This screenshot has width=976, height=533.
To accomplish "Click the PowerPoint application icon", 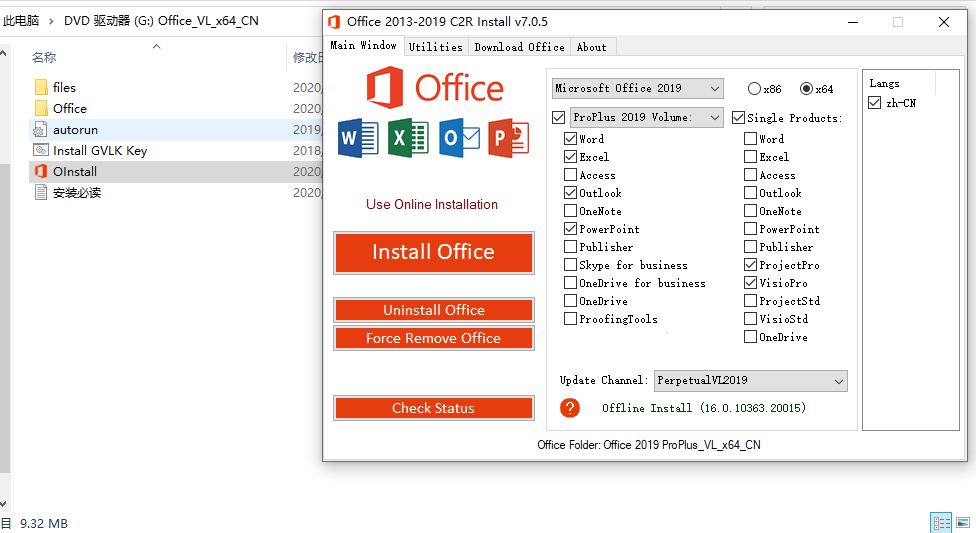I will click(509, 138).
